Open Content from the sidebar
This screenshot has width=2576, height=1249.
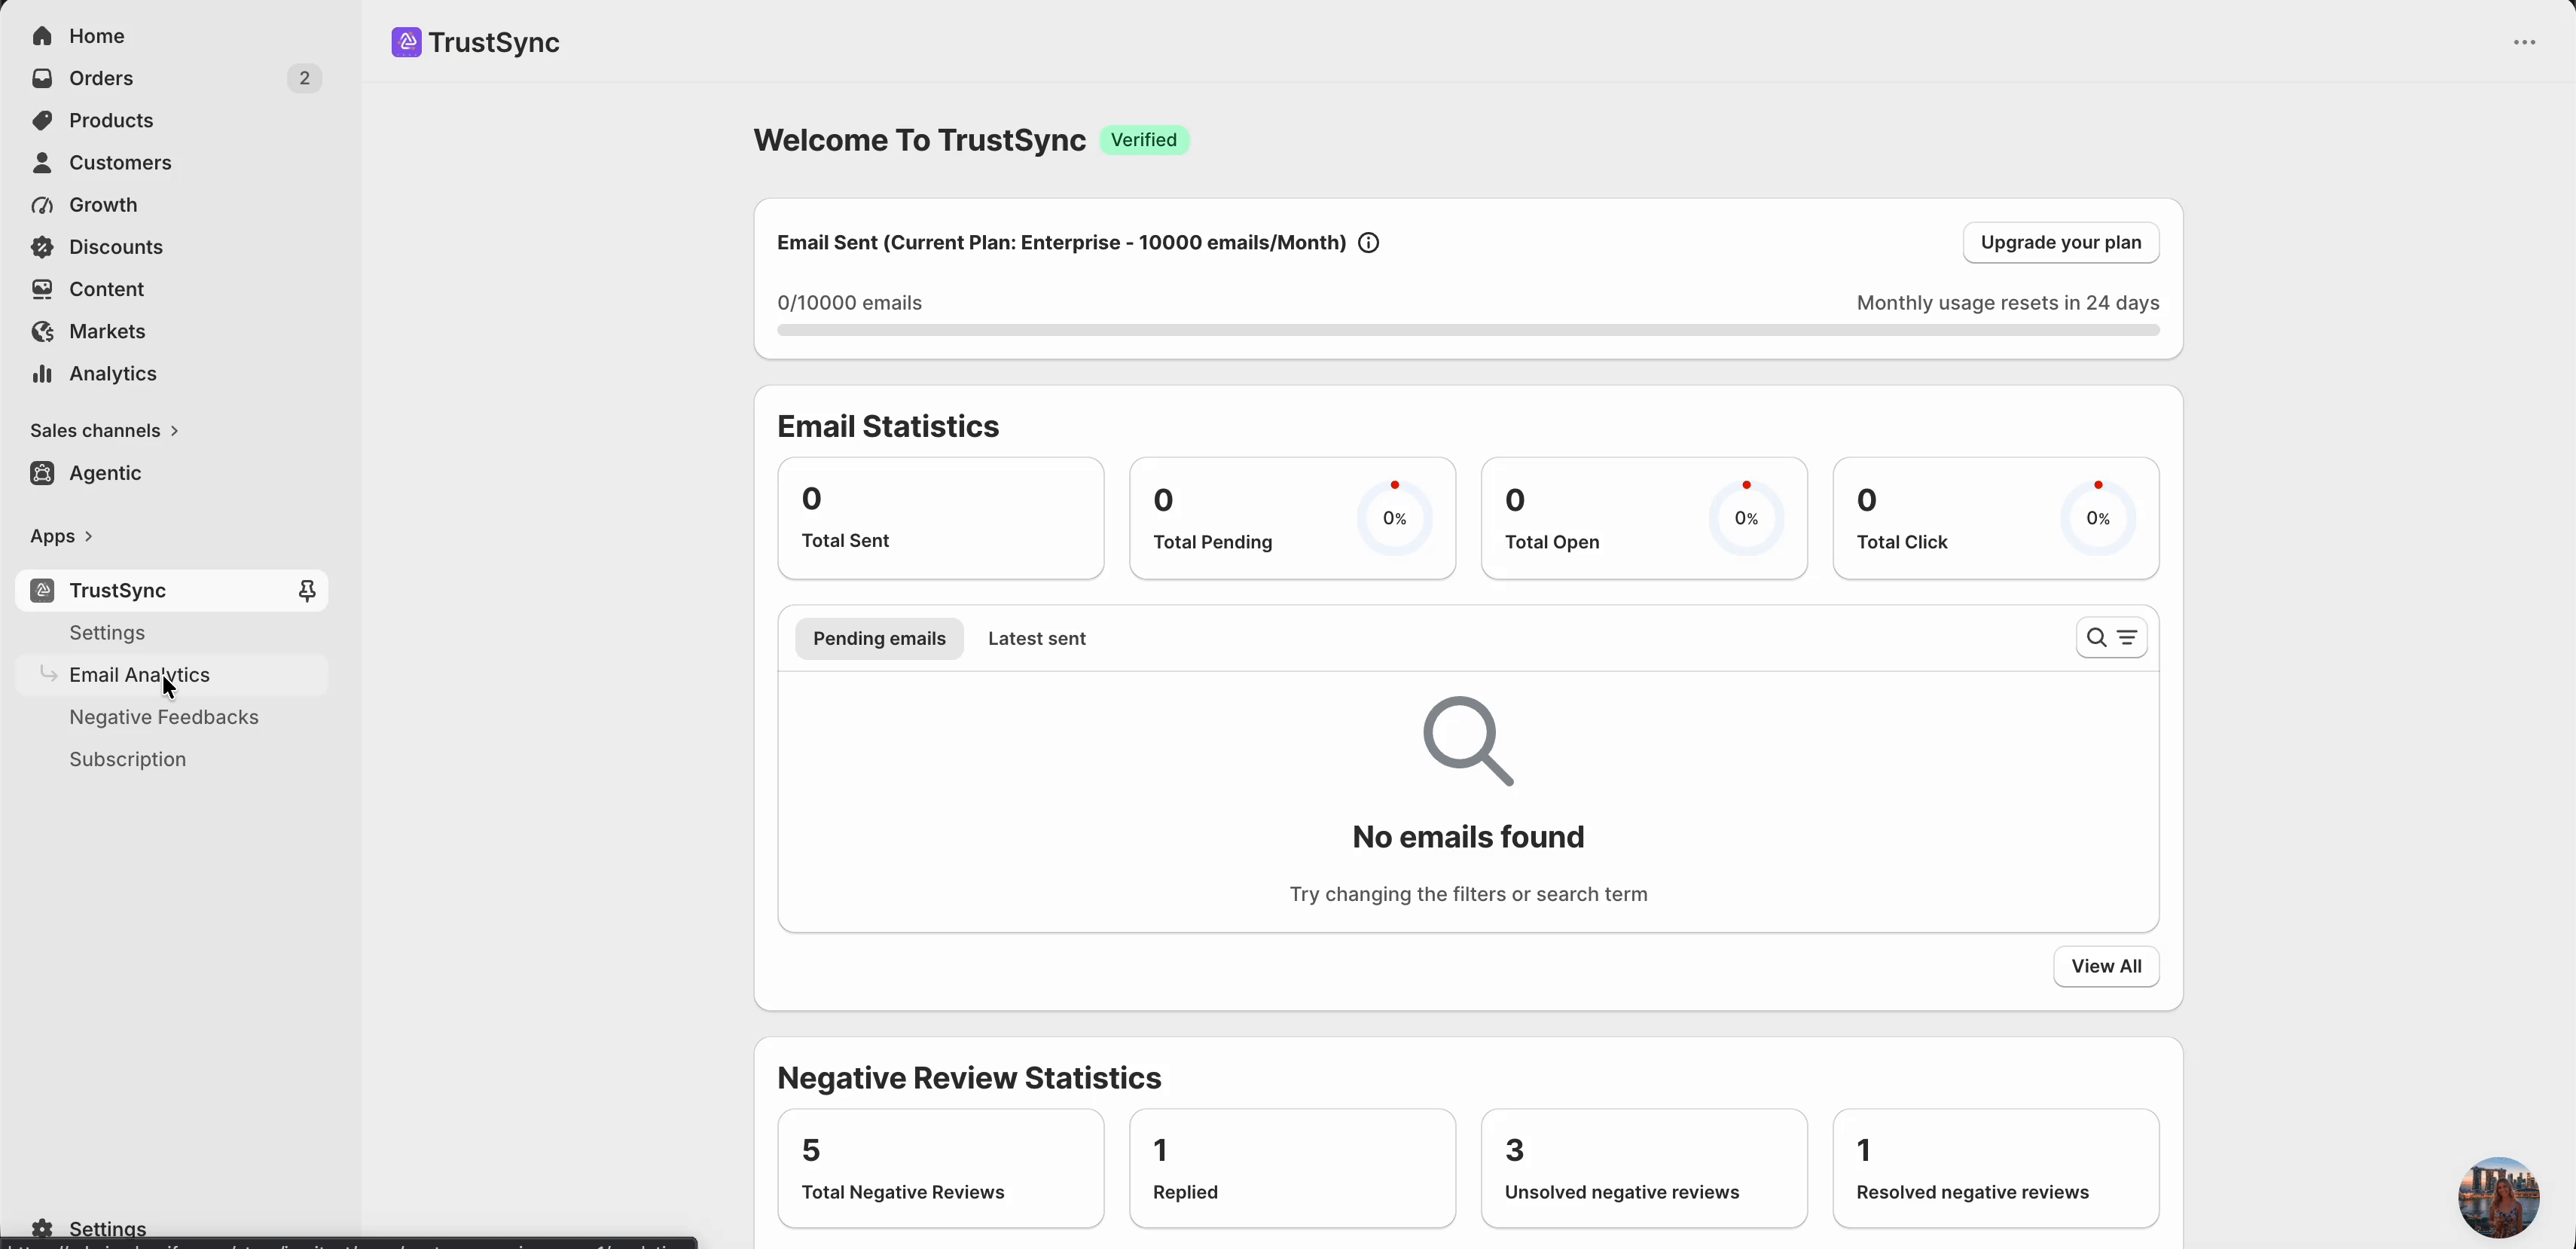(106, 289)
